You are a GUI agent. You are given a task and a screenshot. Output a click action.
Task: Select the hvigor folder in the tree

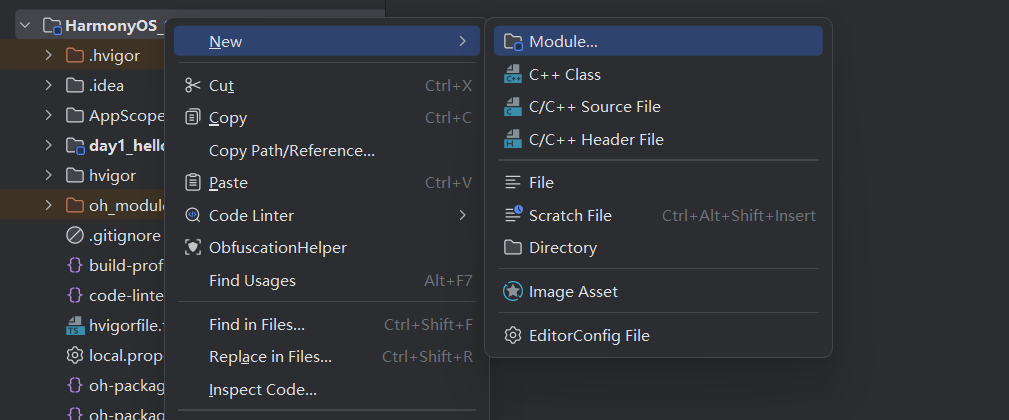click(82, 175)
